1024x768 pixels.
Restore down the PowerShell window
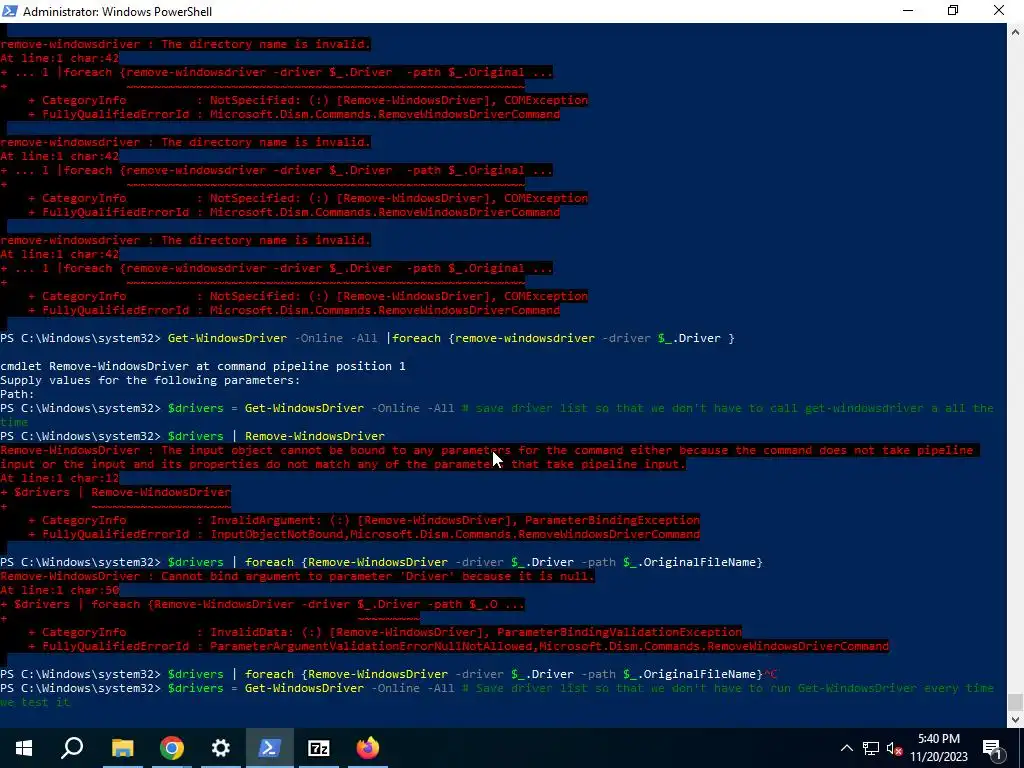point(953,11)
